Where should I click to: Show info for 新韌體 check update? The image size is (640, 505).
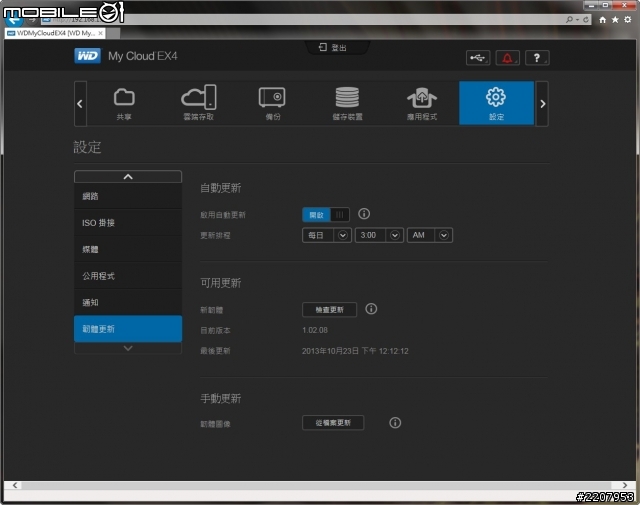(x=371, y=309)
